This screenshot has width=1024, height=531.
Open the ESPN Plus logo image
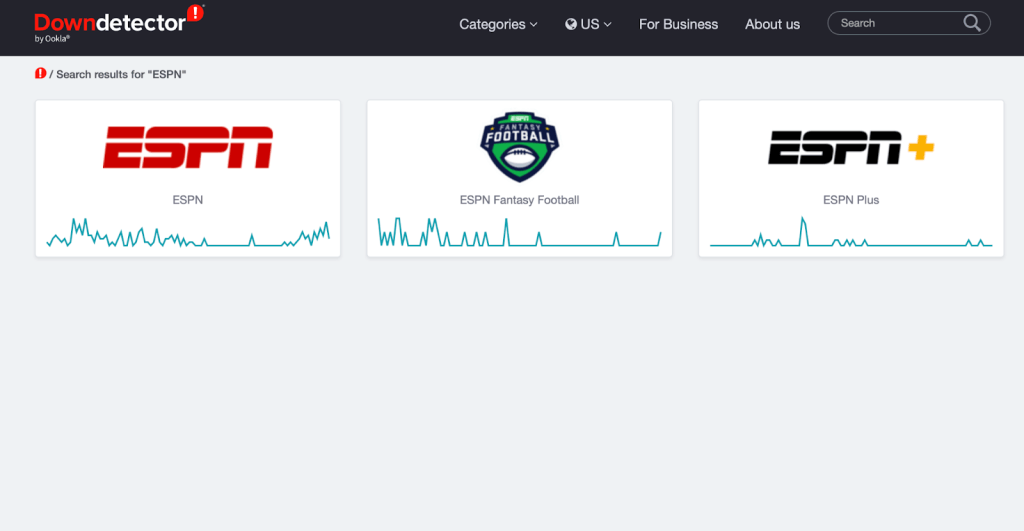(851, 148)
